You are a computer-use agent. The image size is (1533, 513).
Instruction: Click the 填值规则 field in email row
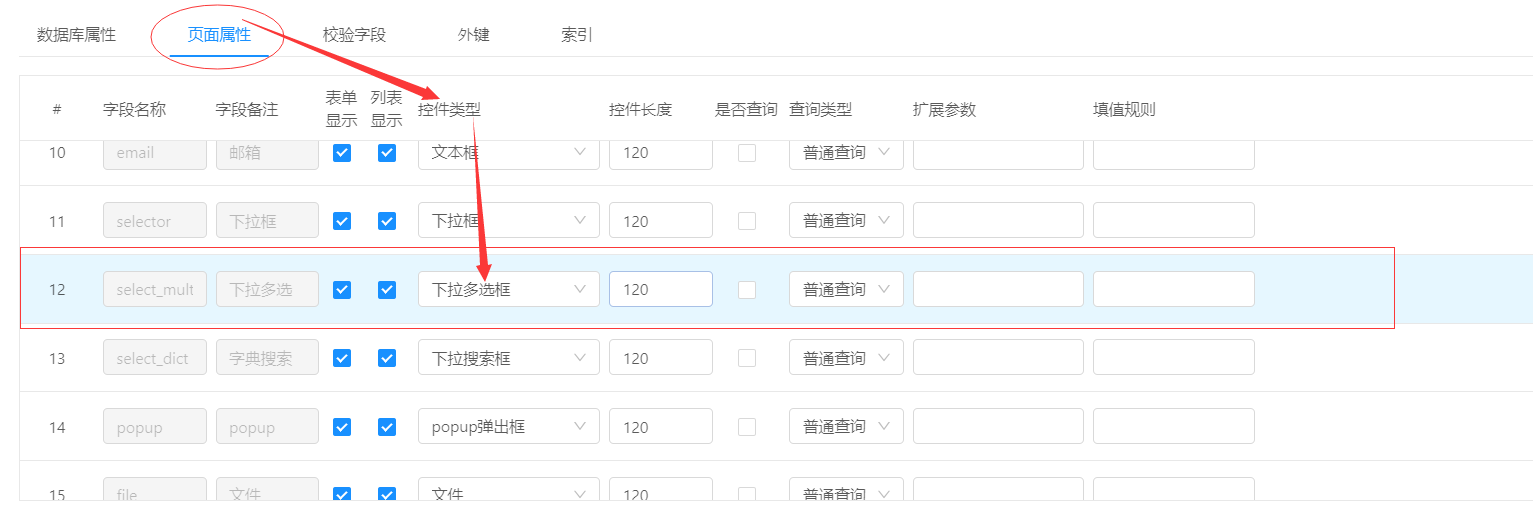[1174, 153]
